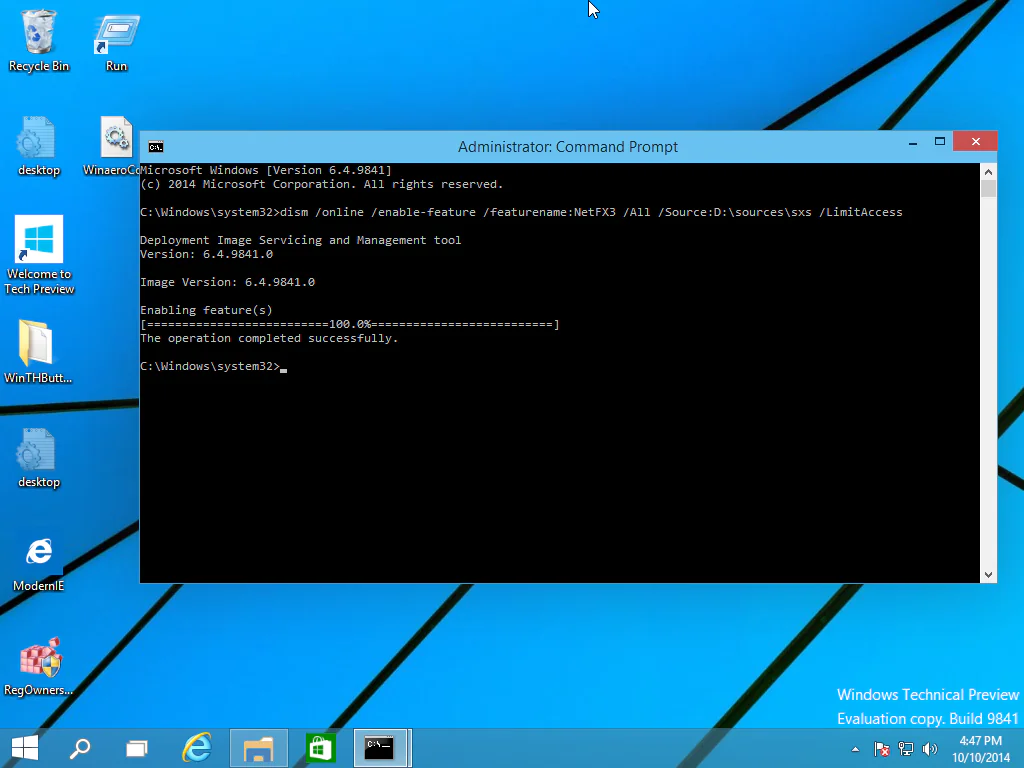Select the Command Prompt taskbar icon
This screenshot has height=768, width=1024.
(380, 747)
